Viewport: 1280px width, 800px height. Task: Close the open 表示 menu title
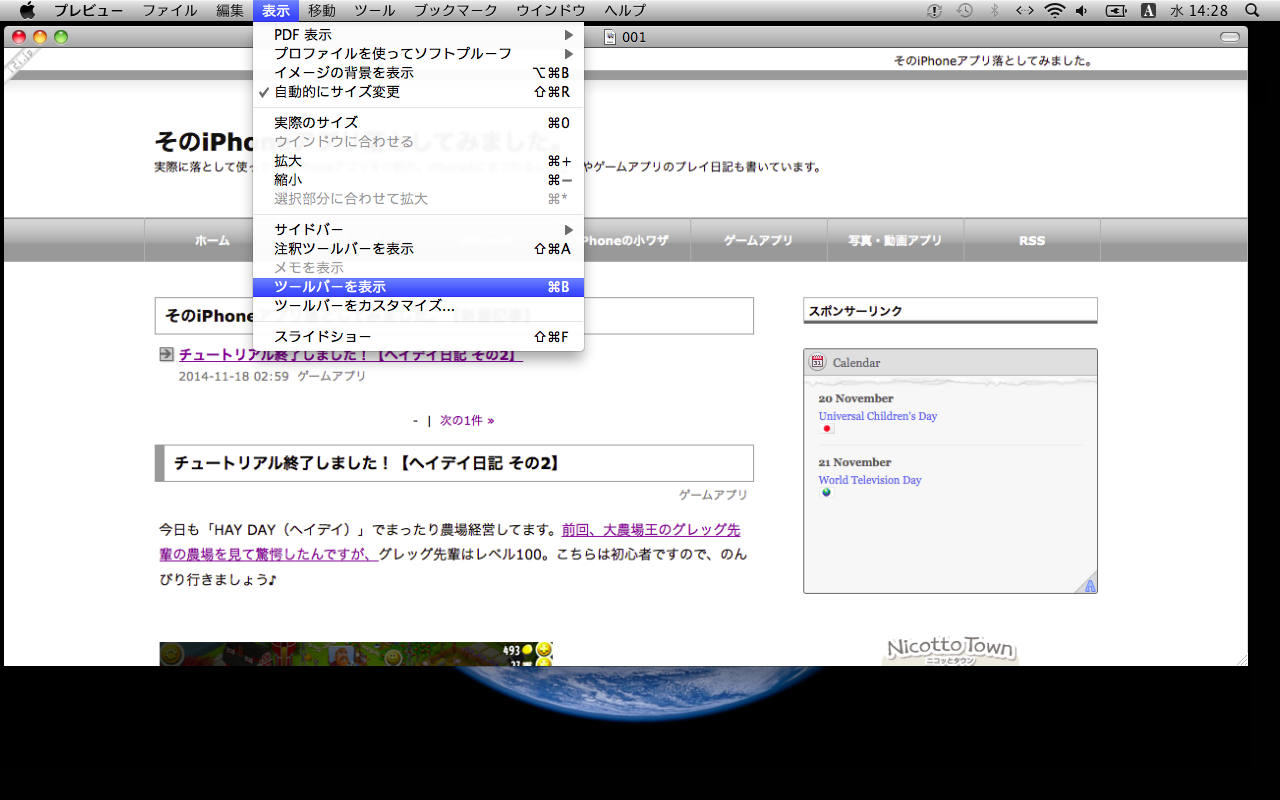[x=276, y=10]
